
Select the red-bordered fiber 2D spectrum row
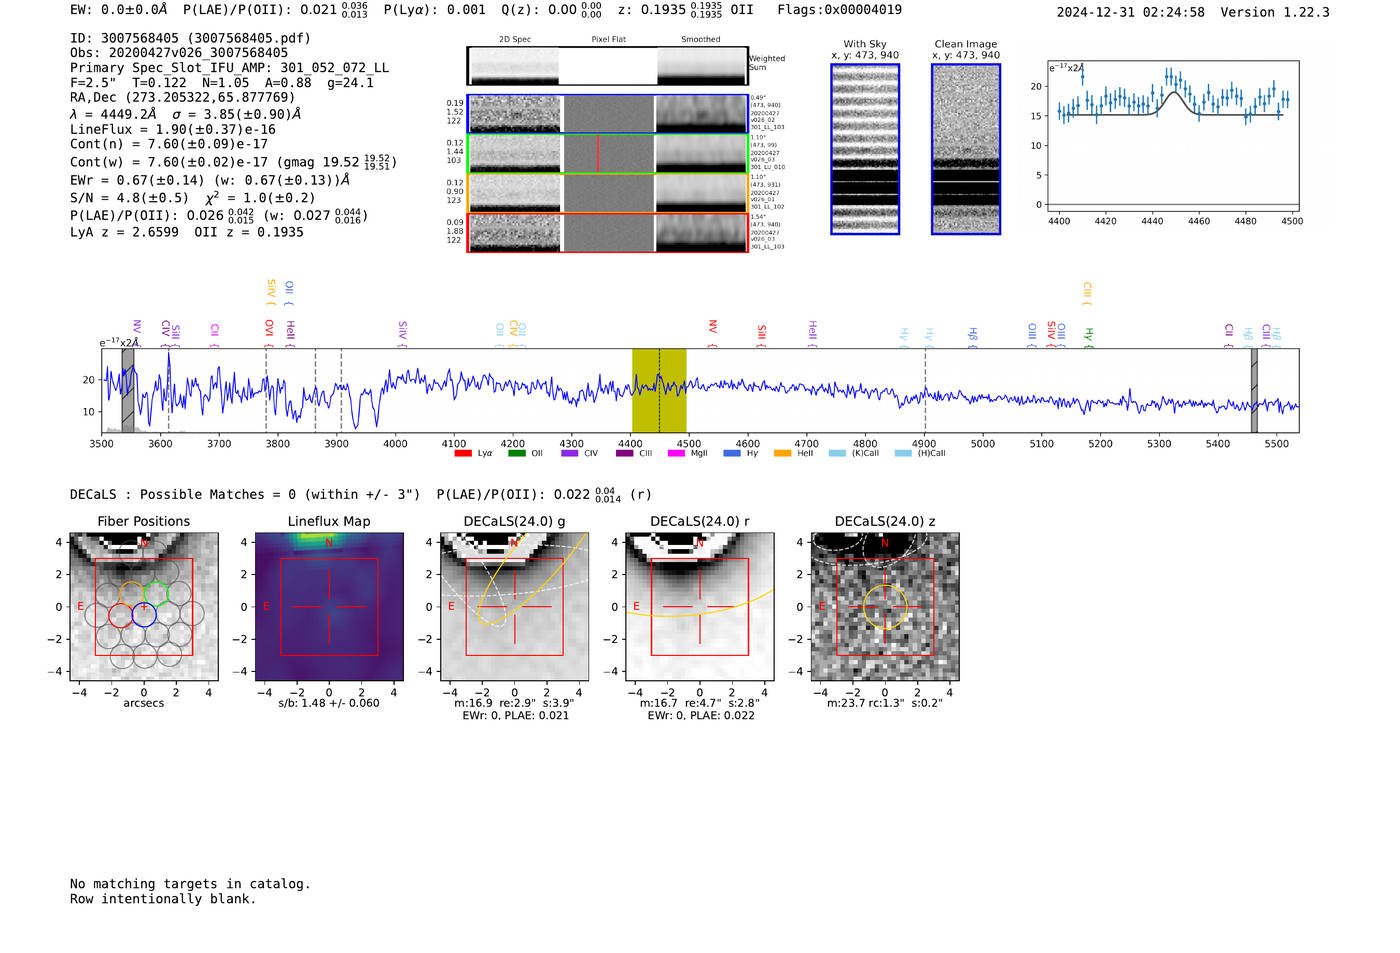click(x=607, y=232)
